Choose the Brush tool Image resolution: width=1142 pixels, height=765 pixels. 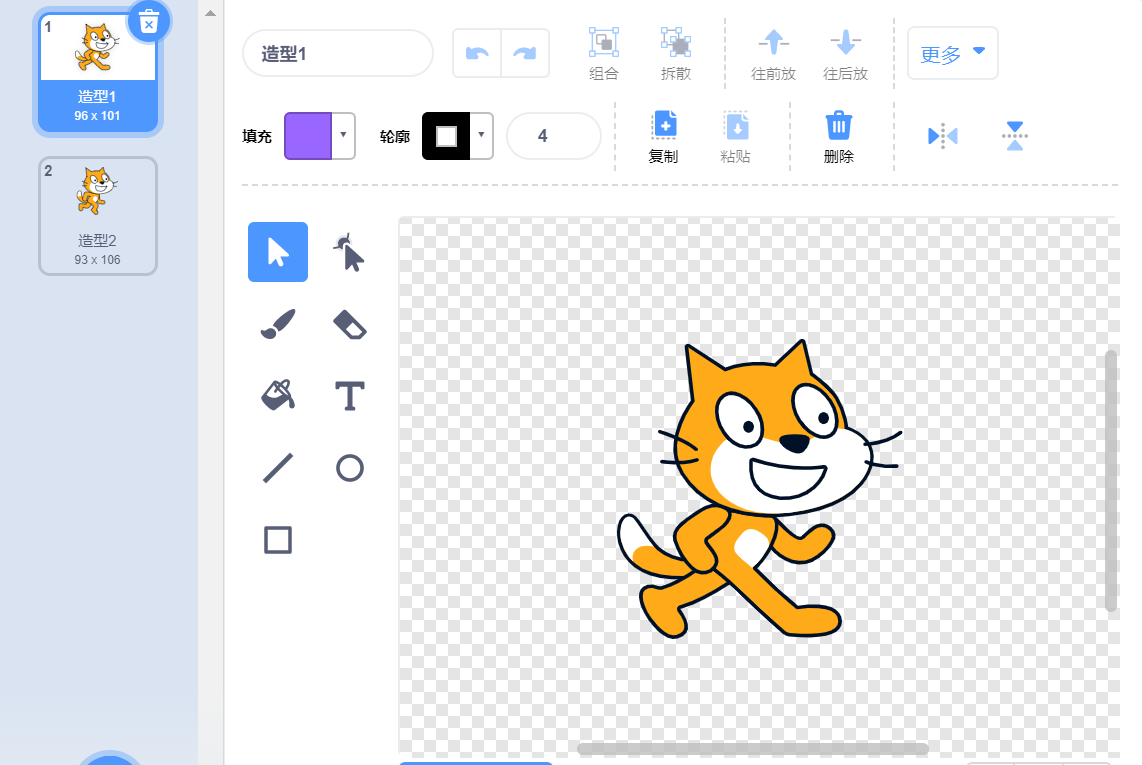[277, 324]
